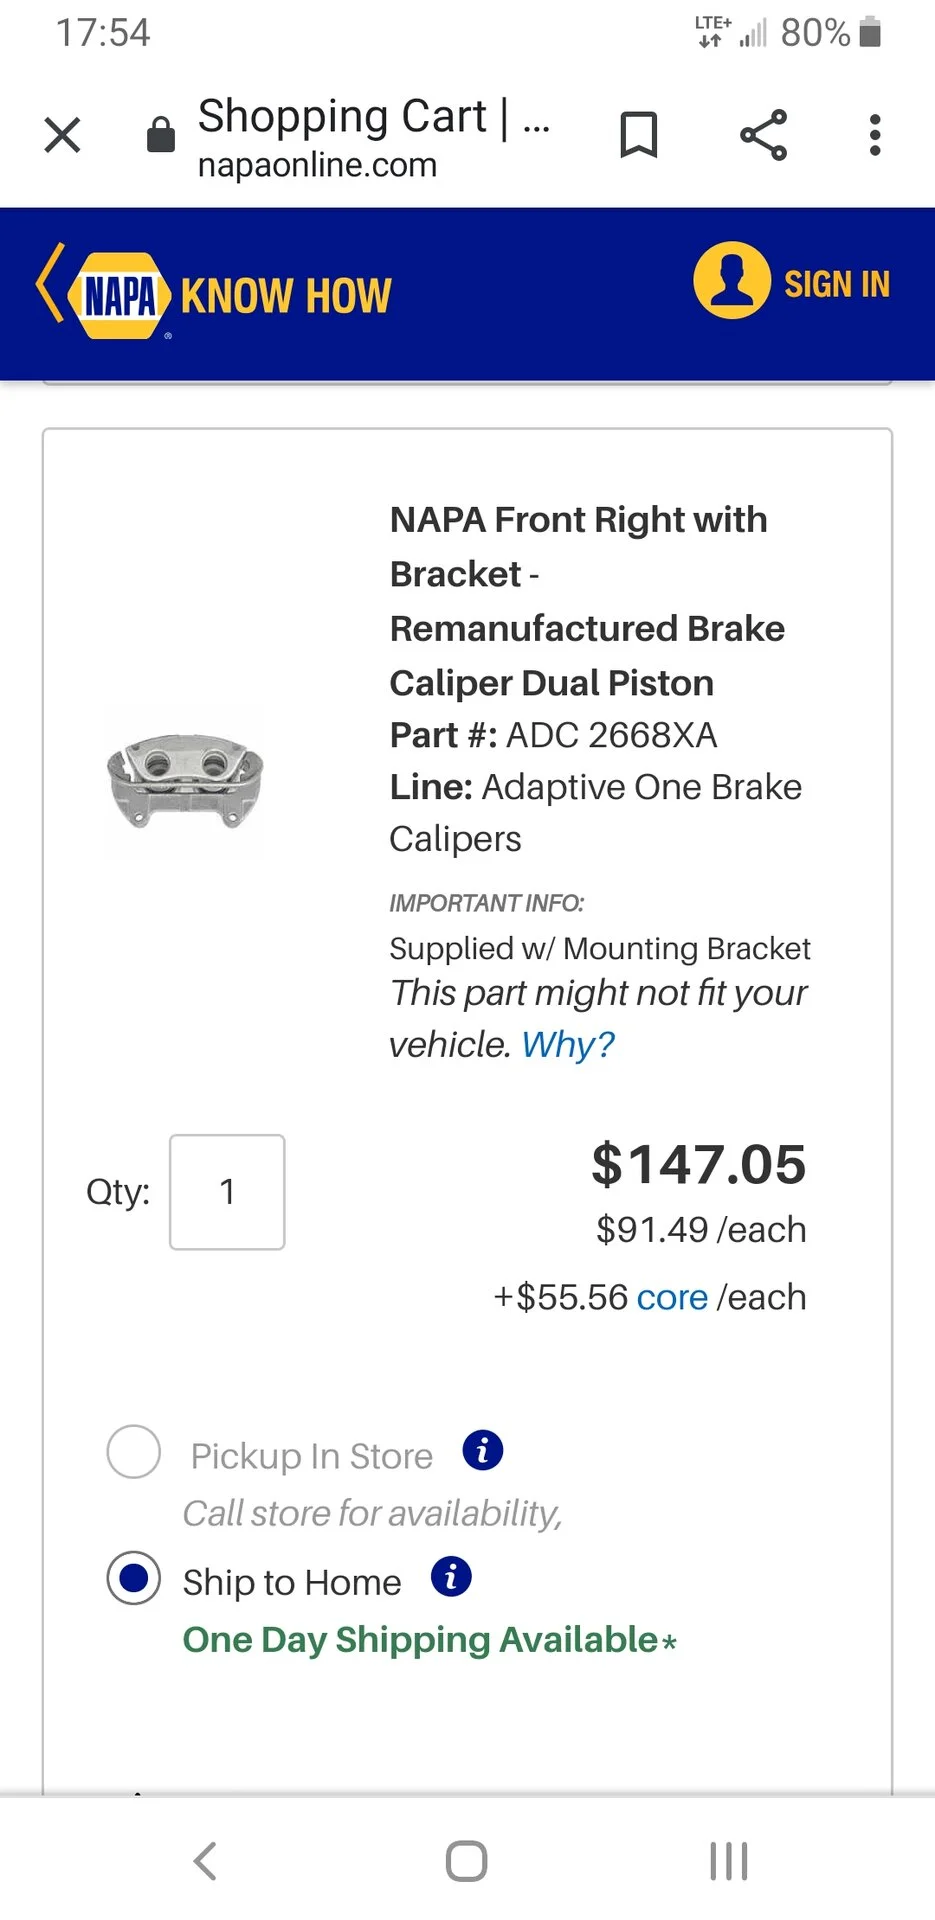Select the Pickup In Store radio button
The width and height of the screenshot is (935, 1920).
(x=134, y=1452)
